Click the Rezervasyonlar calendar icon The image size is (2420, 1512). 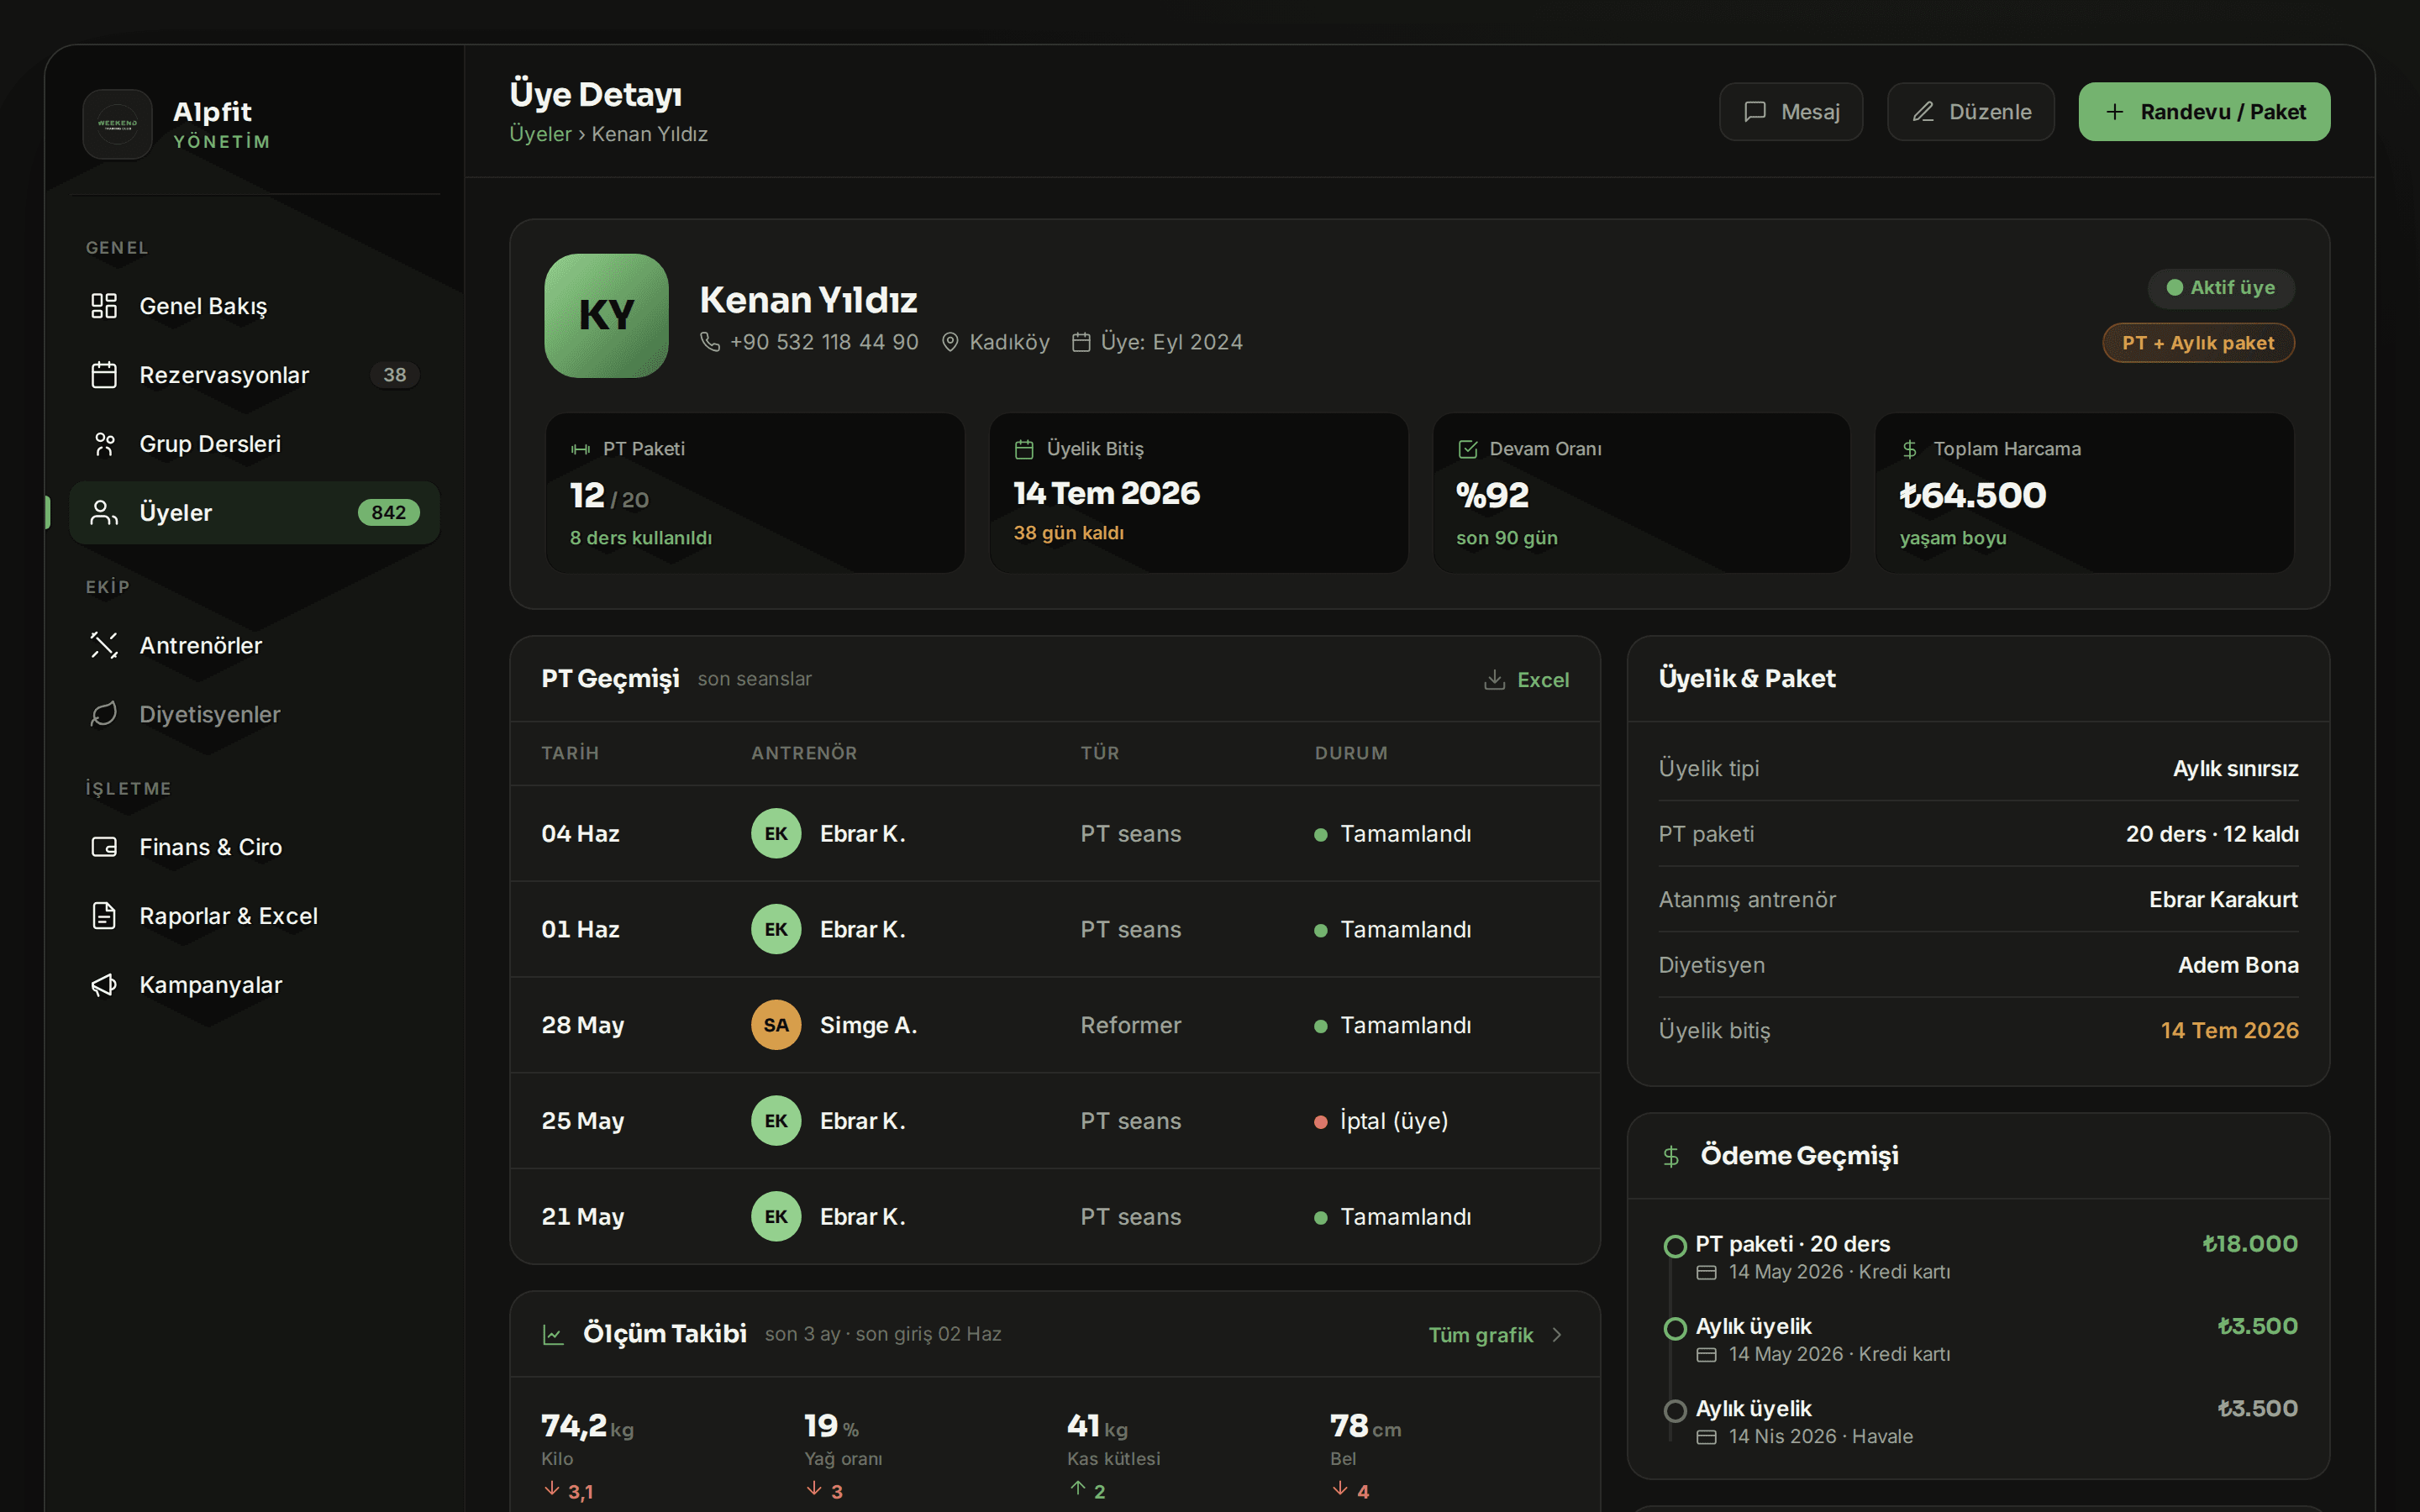[104, 375]
